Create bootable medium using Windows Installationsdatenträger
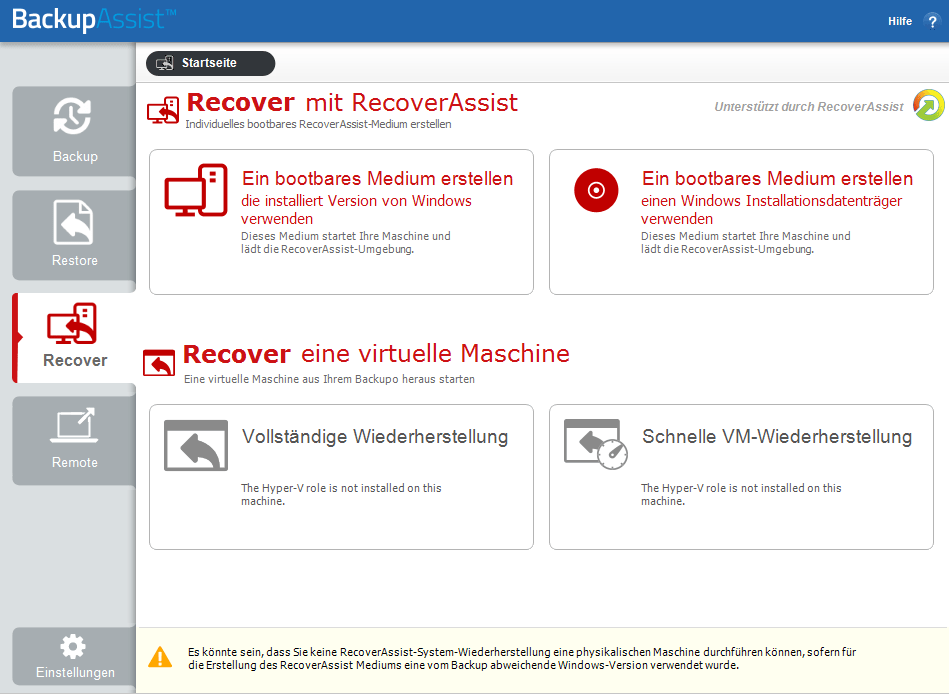Screen dimensions: 949x694 tap(741, 222)
